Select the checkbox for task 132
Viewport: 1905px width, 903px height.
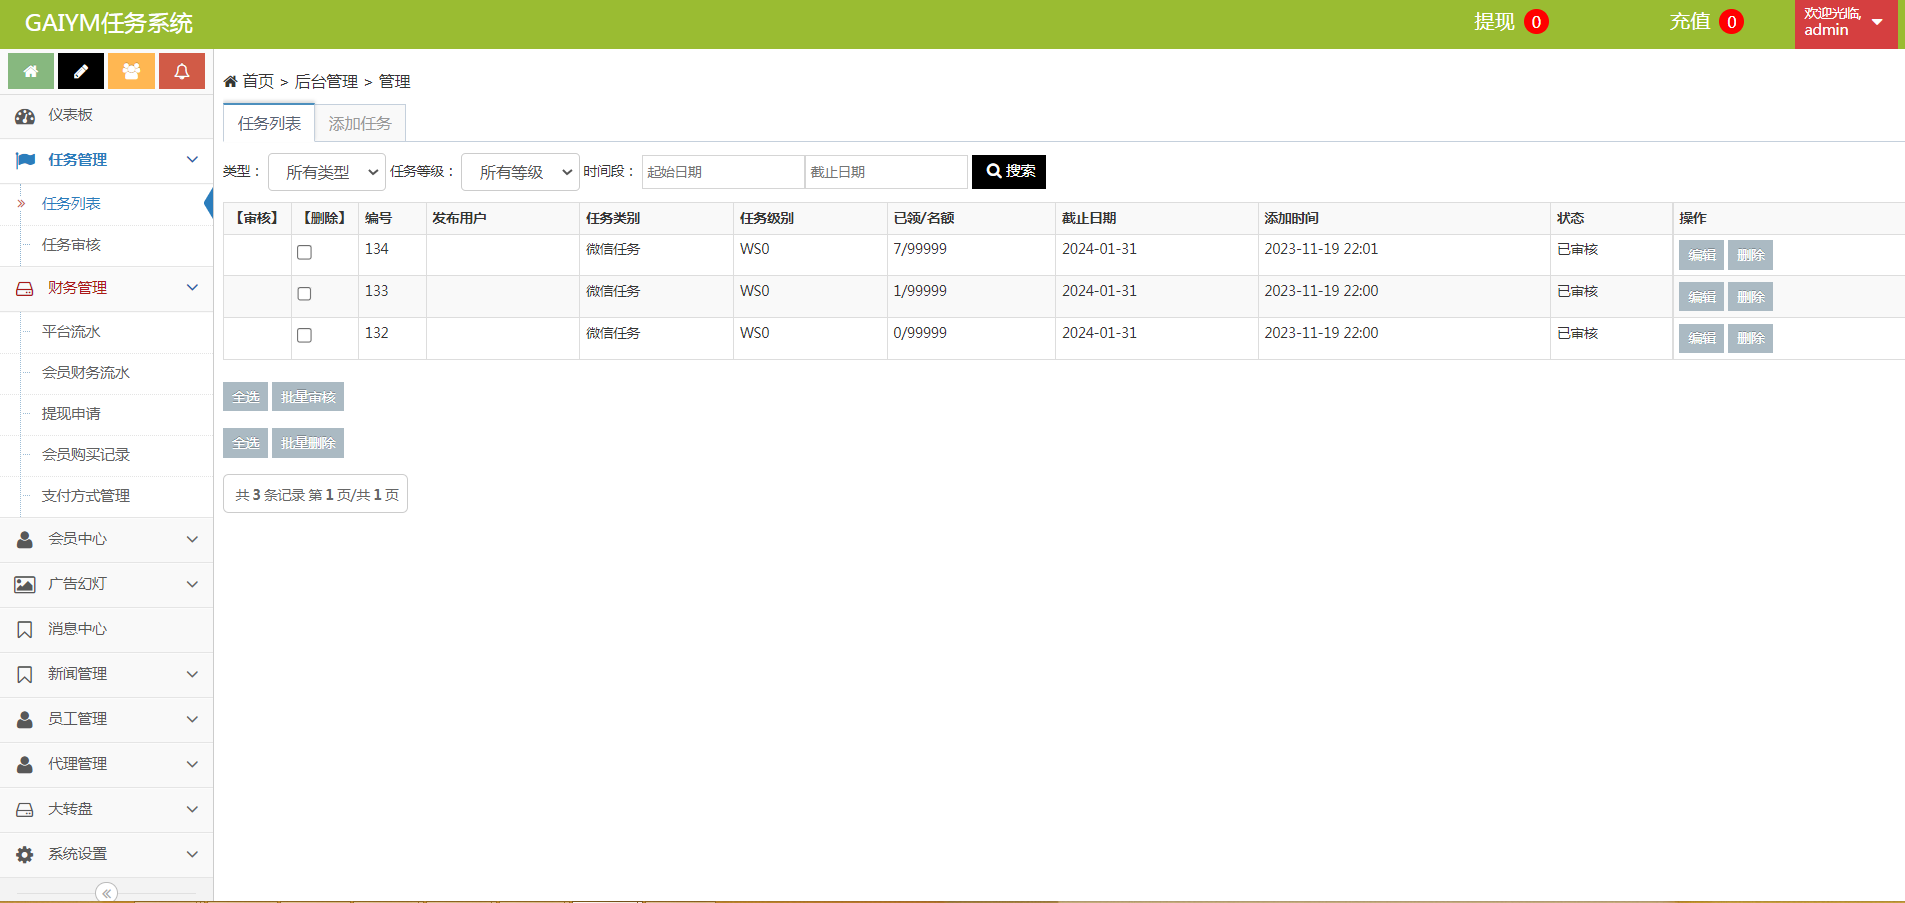tap(304, 336)
